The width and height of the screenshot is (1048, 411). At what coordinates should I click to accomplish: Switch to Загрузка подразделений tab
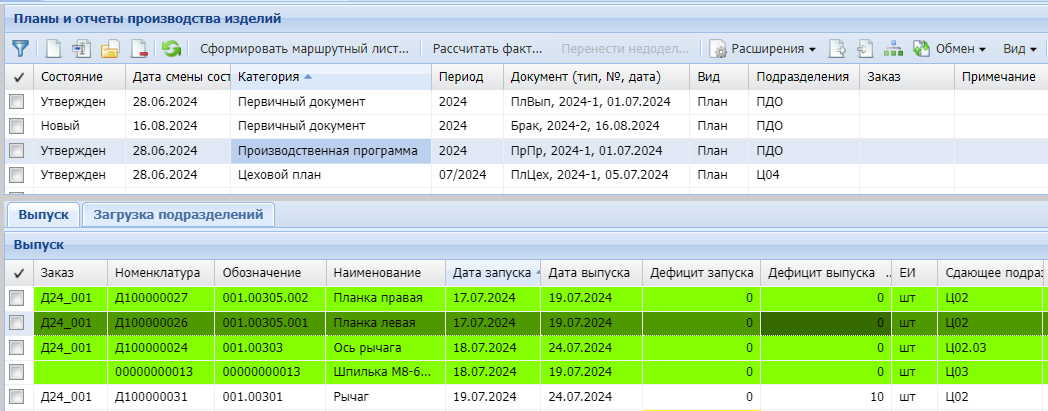pyautogui.click(x=178, y=214)
